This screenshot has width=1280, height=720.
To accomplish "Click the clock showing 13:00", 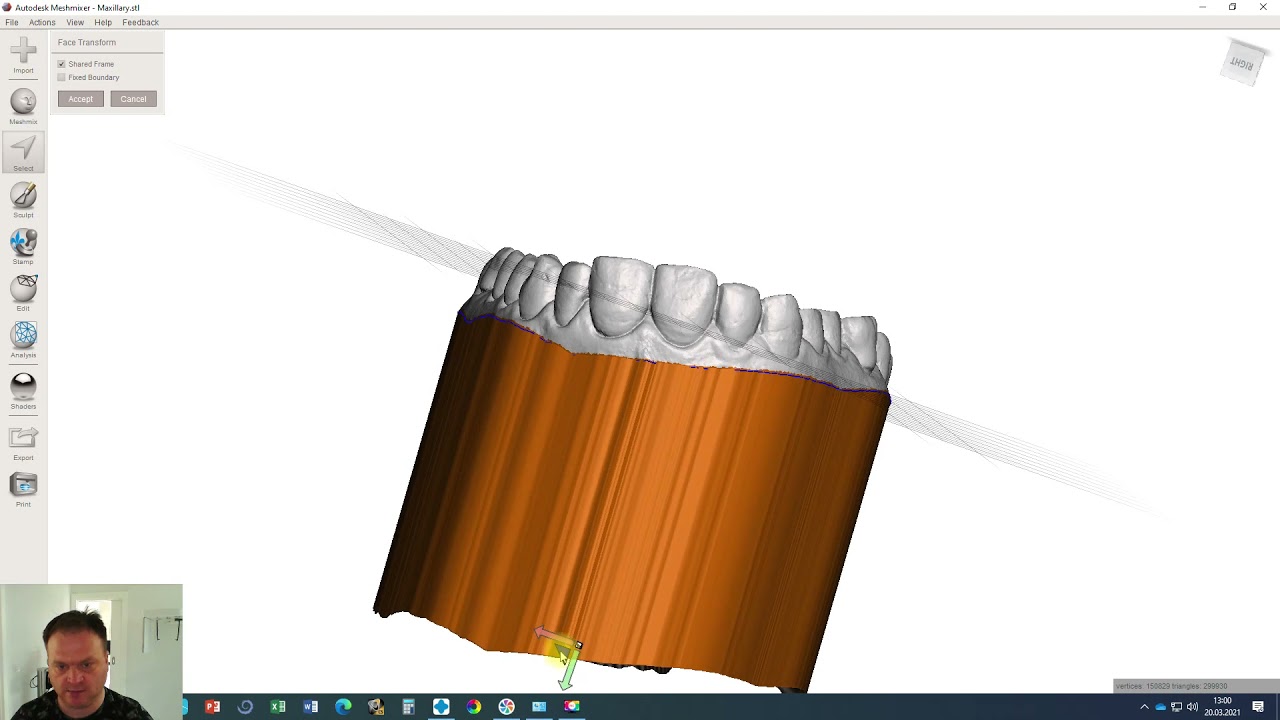I will [1222, 707].
